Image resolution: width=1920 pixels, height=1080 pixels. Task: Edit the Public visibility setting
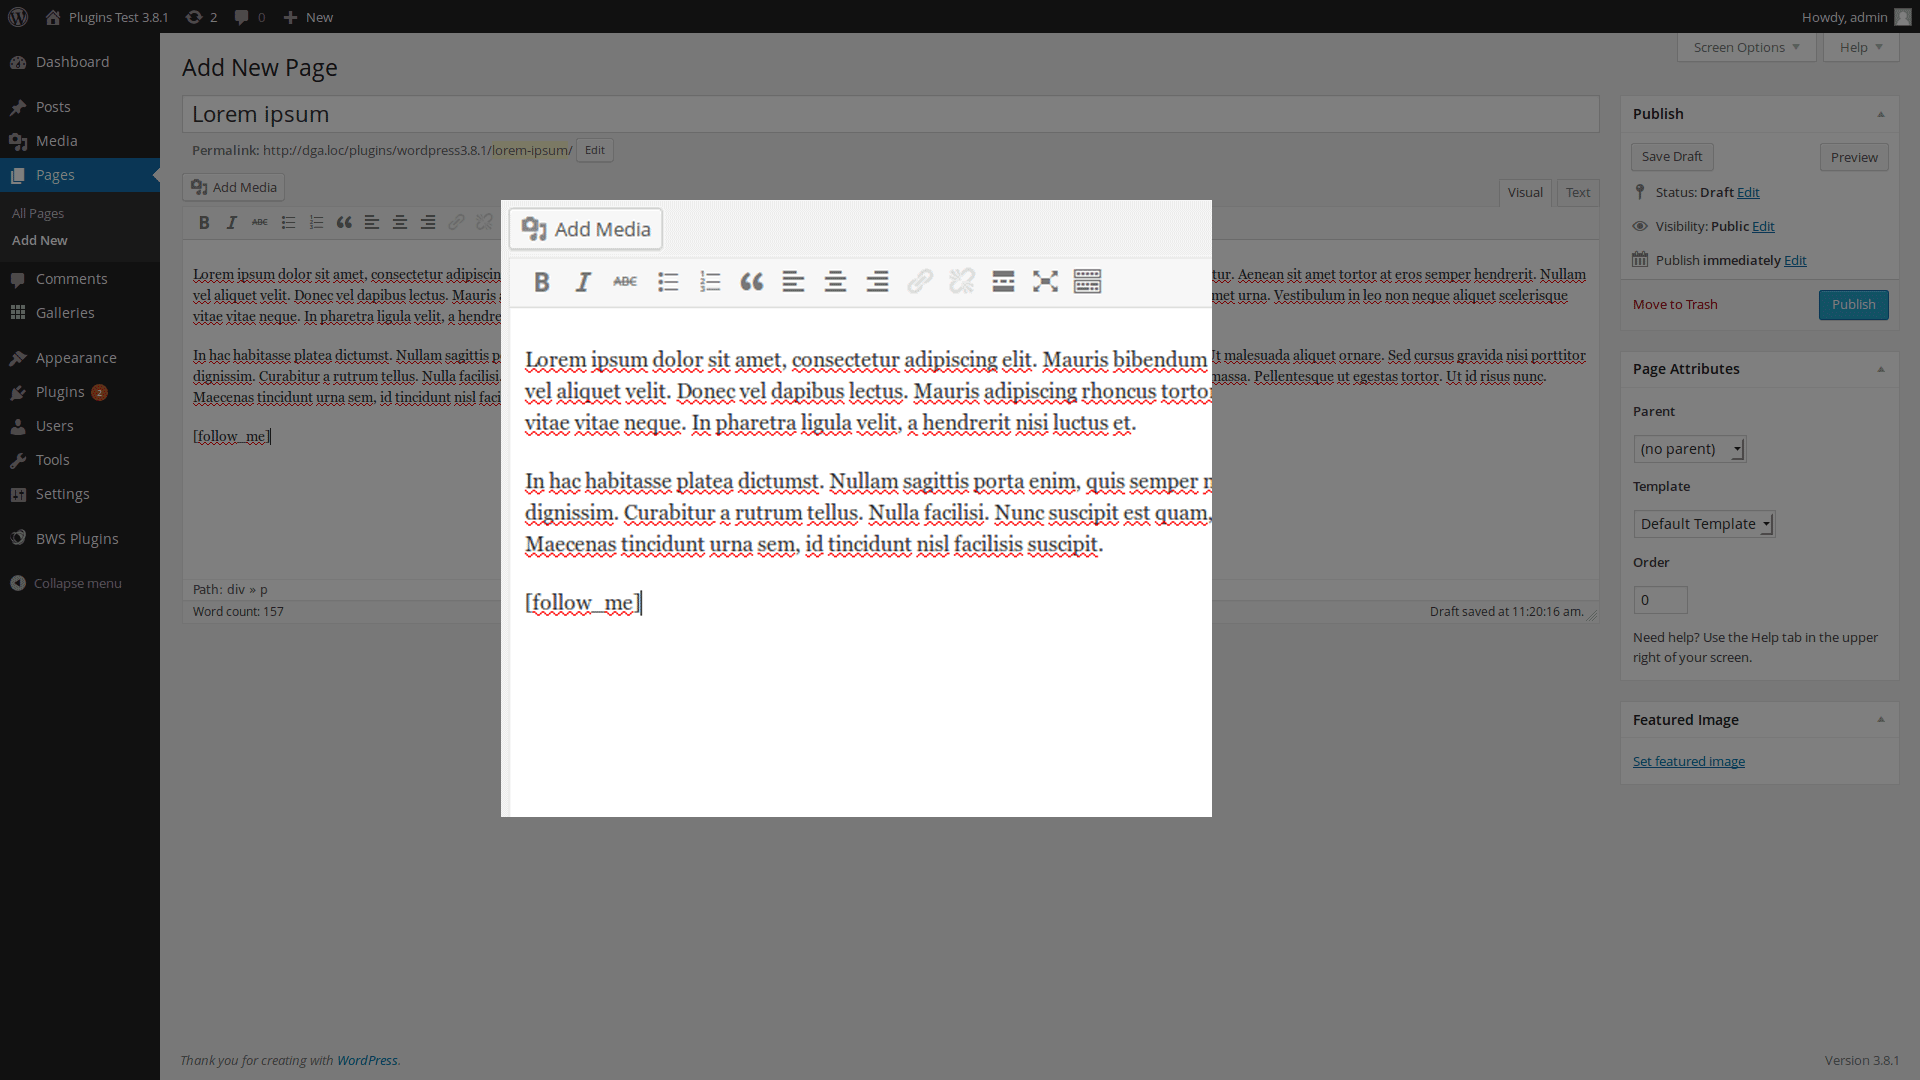1763,226
